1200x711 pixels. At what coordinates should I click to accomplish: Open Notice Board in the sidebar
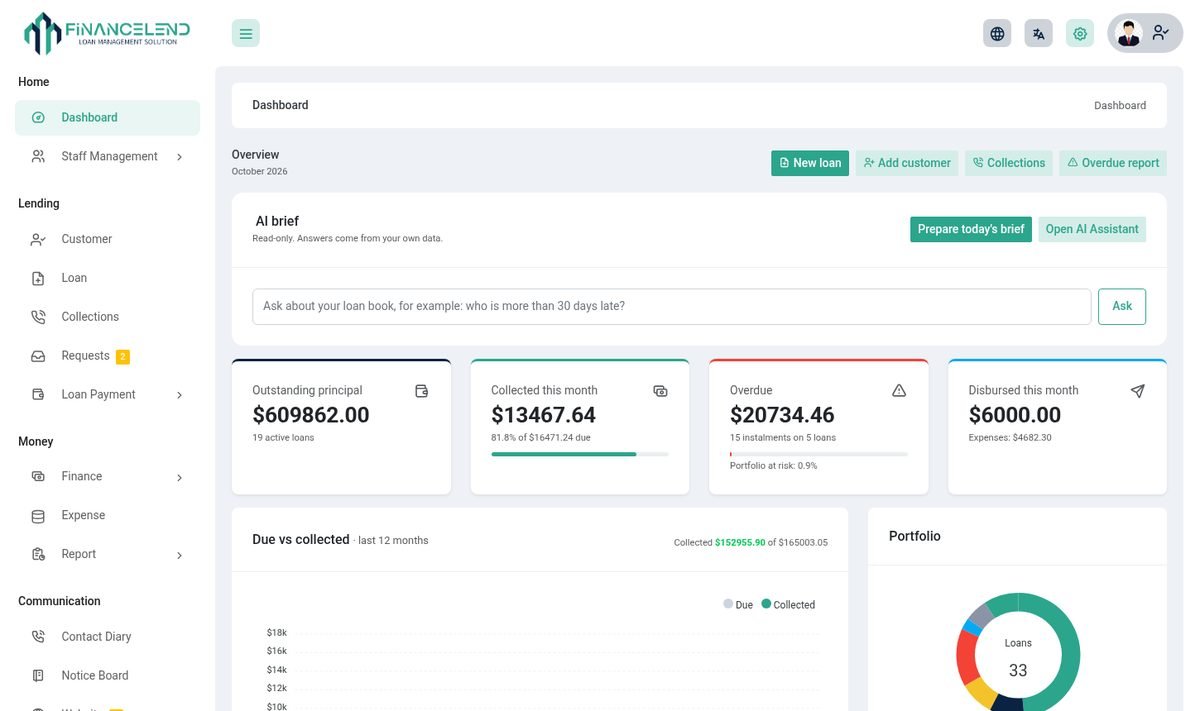[x=107, y=676]
